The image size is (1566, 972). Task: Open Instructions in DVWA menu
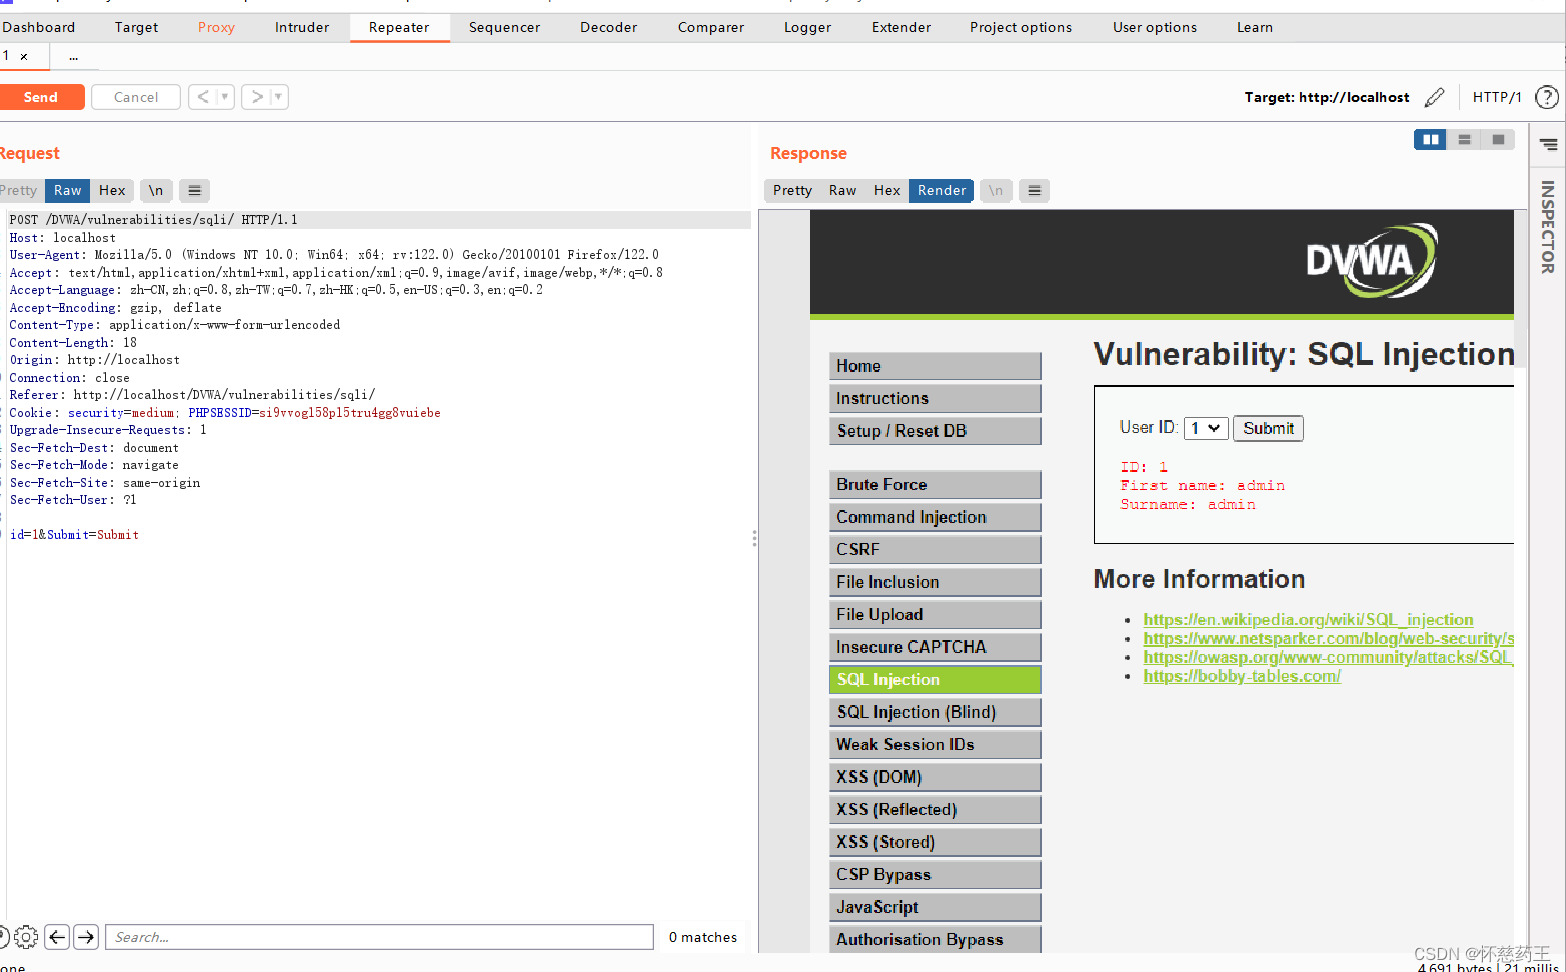pyautogui.click(x=935, y=398)
